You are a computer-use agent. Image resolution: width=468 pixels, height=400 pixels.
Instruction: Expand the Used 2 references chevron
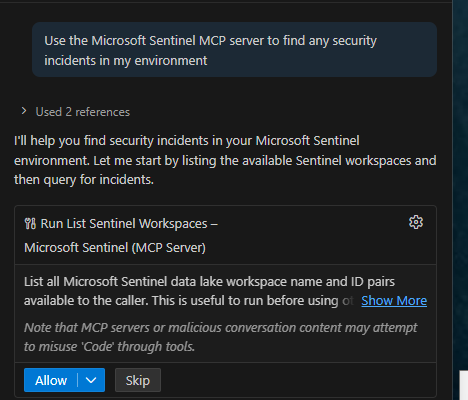click(24, 111)
